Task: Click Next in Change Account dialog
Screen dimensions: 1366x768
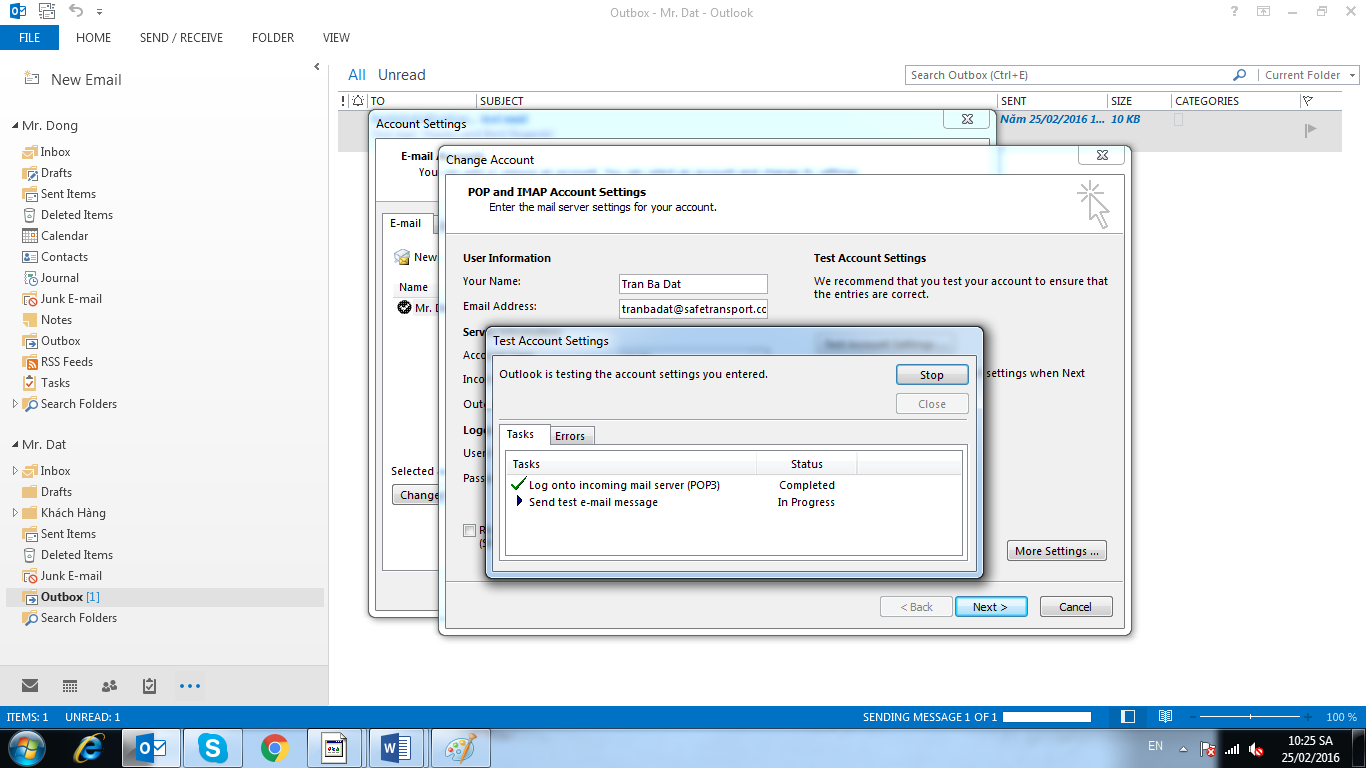Action: [990, 607]
